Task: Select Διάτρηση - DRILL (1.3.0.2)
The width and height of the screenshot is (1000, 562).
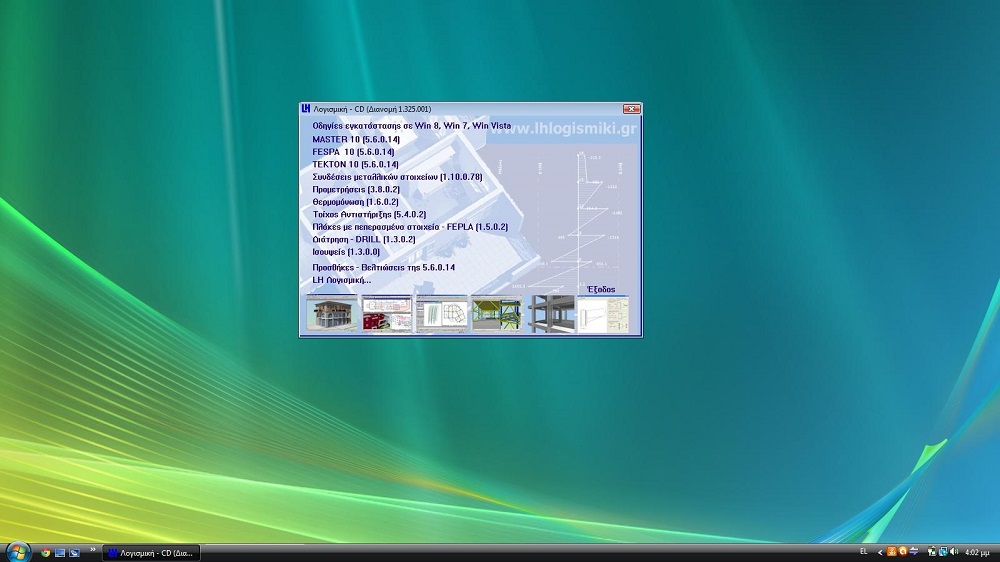Action: tap(364, 239)
